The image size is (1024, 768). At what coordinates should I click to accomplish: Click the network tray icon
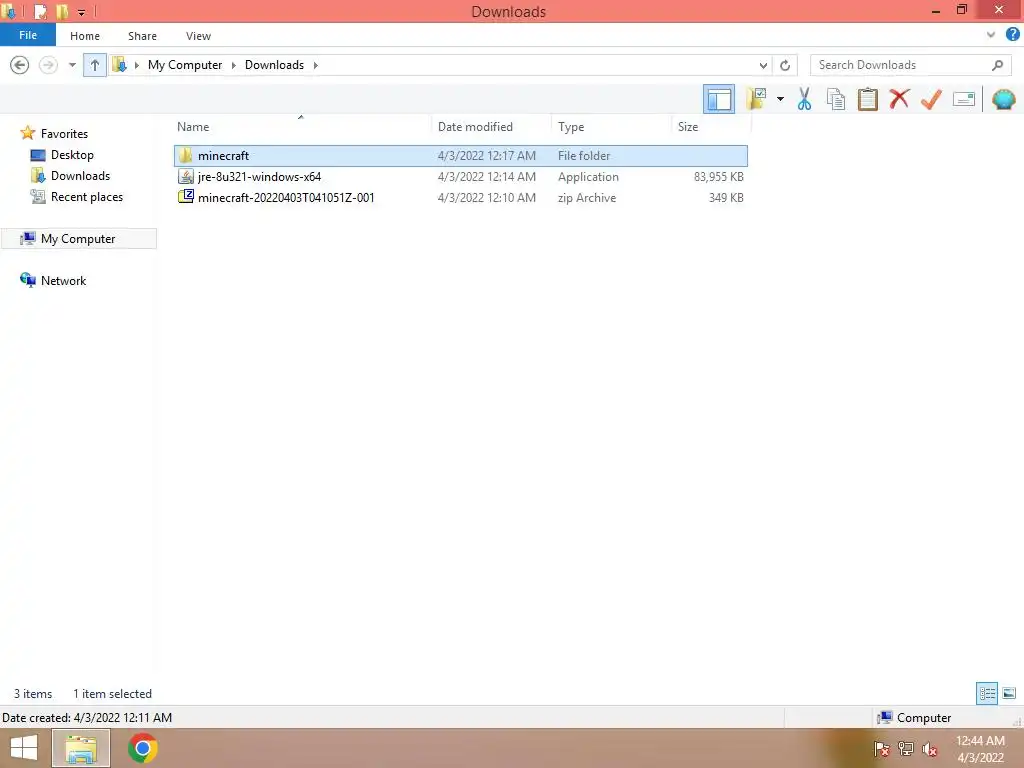pos(906,749)
